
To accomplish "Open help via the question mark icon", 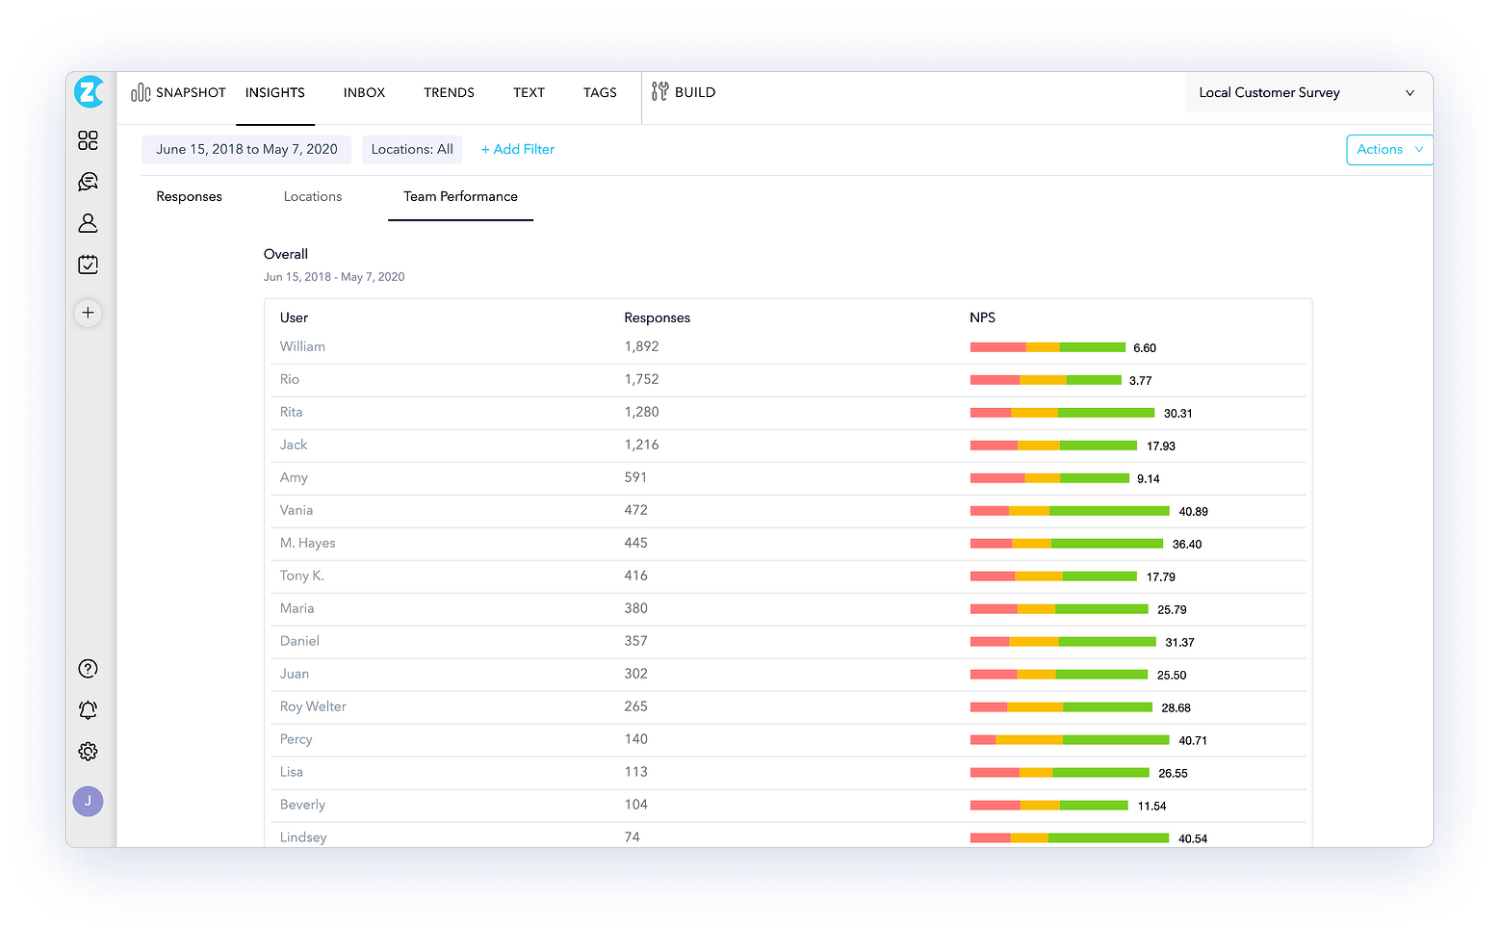I will tap(88, 668).
